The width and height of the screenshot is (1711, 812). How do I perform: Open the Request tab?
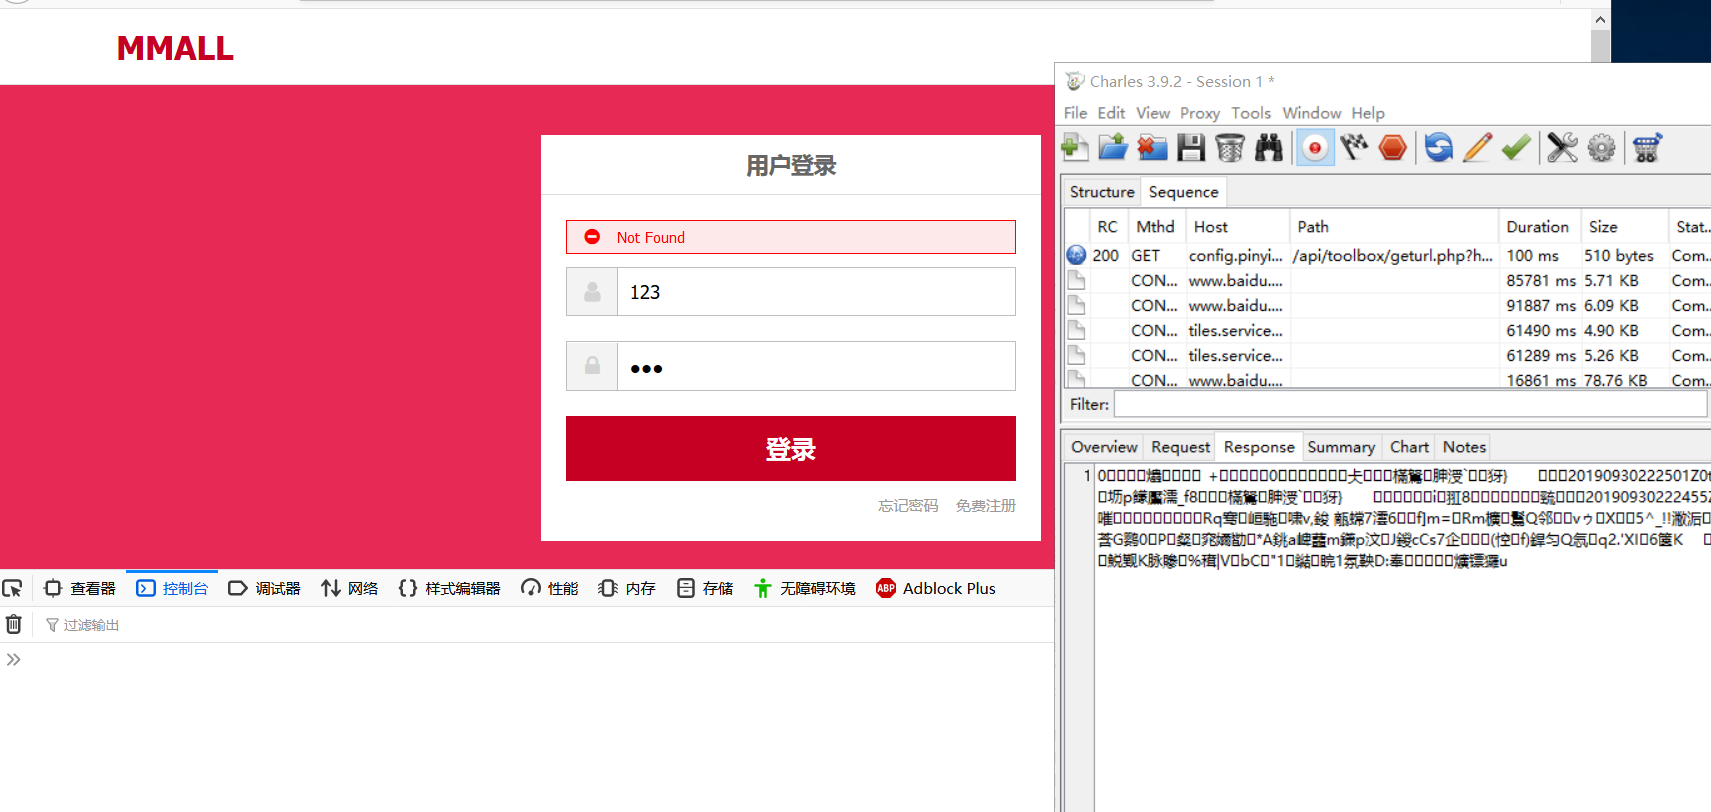pyautogui.click(x=1180, y=447)
